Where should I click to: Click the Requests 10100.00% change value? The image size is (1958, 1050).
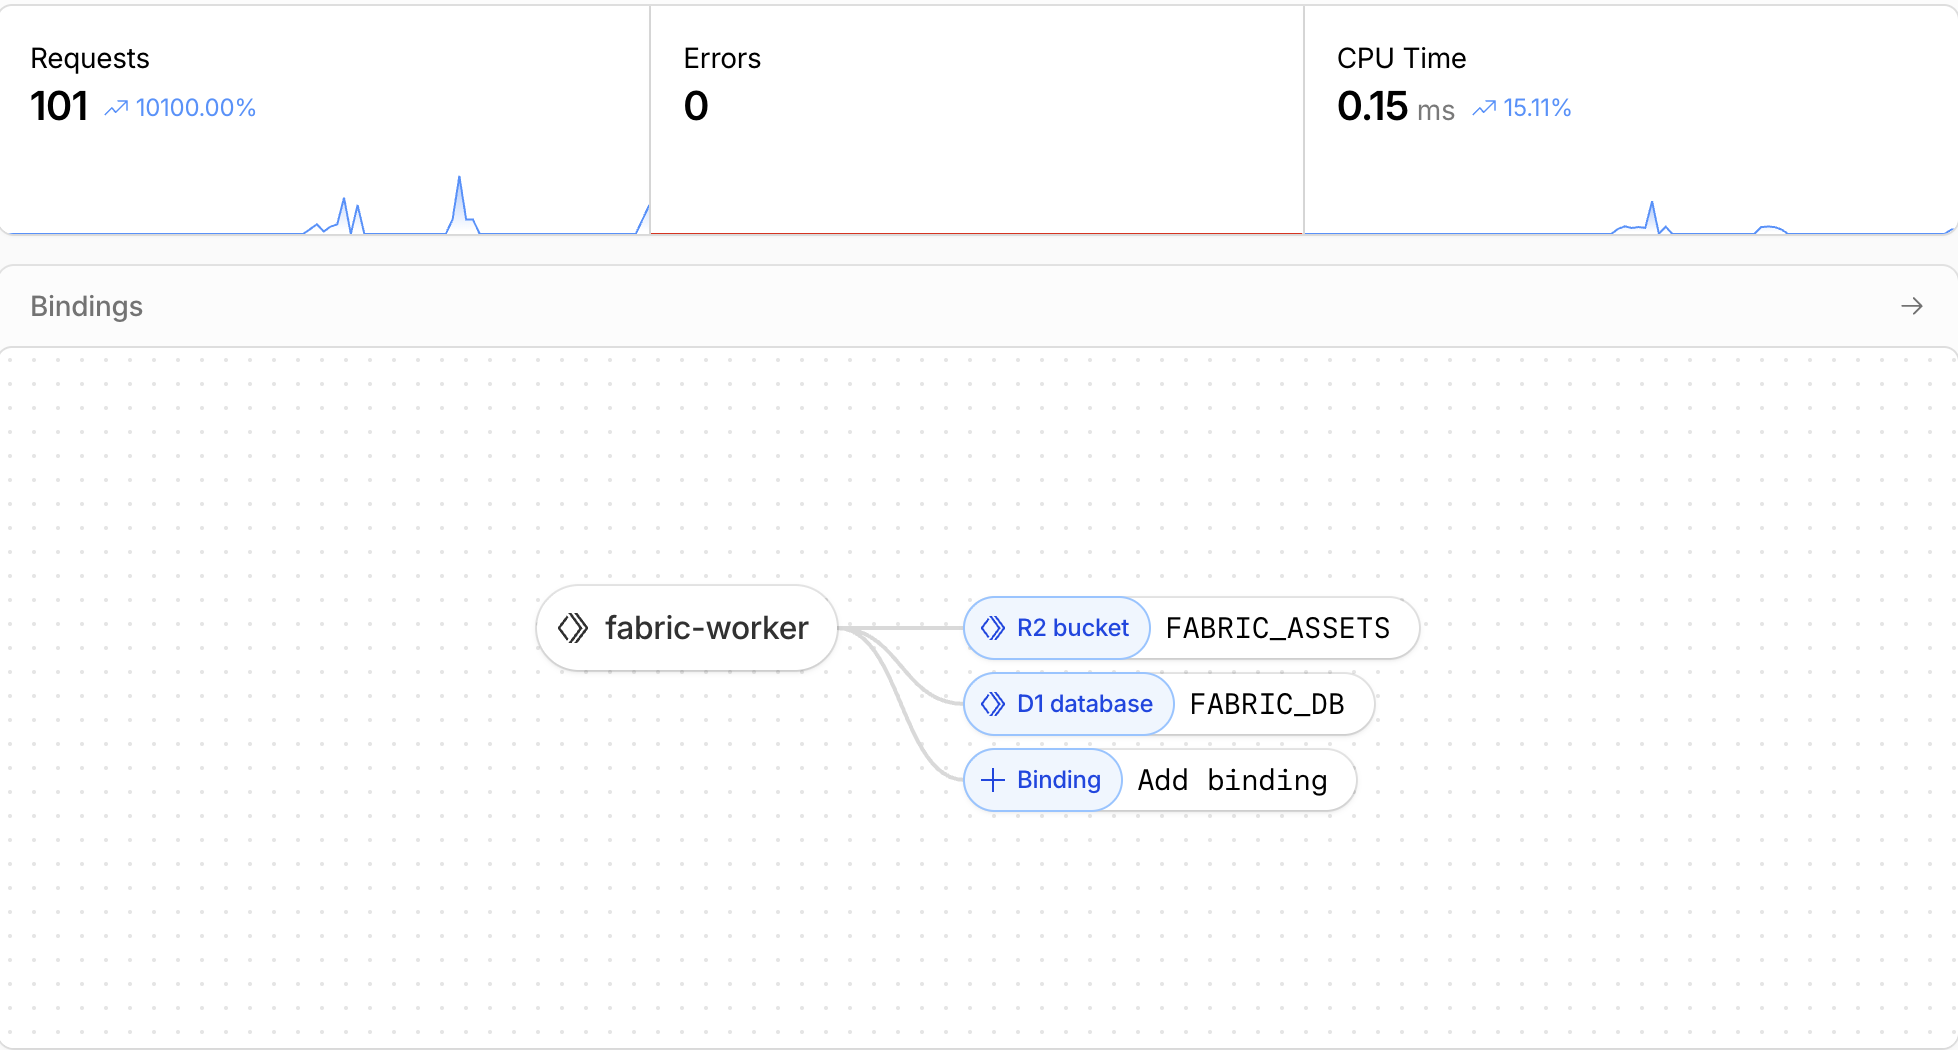tap(196, 108)
